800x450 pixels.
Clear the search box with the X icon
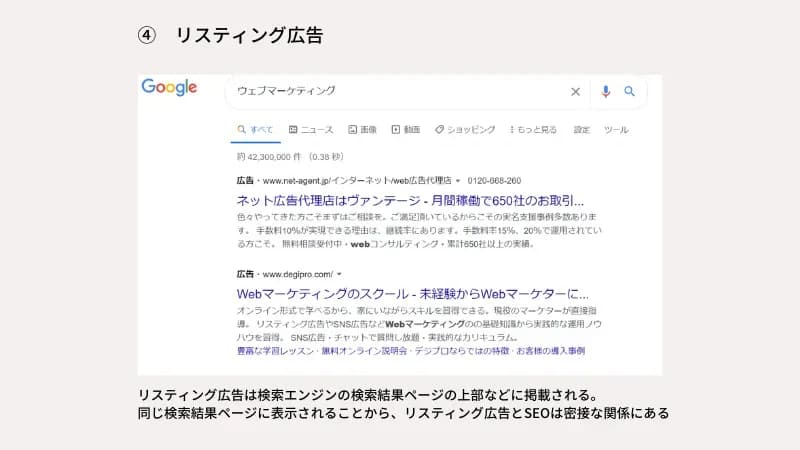coord(575,92)
